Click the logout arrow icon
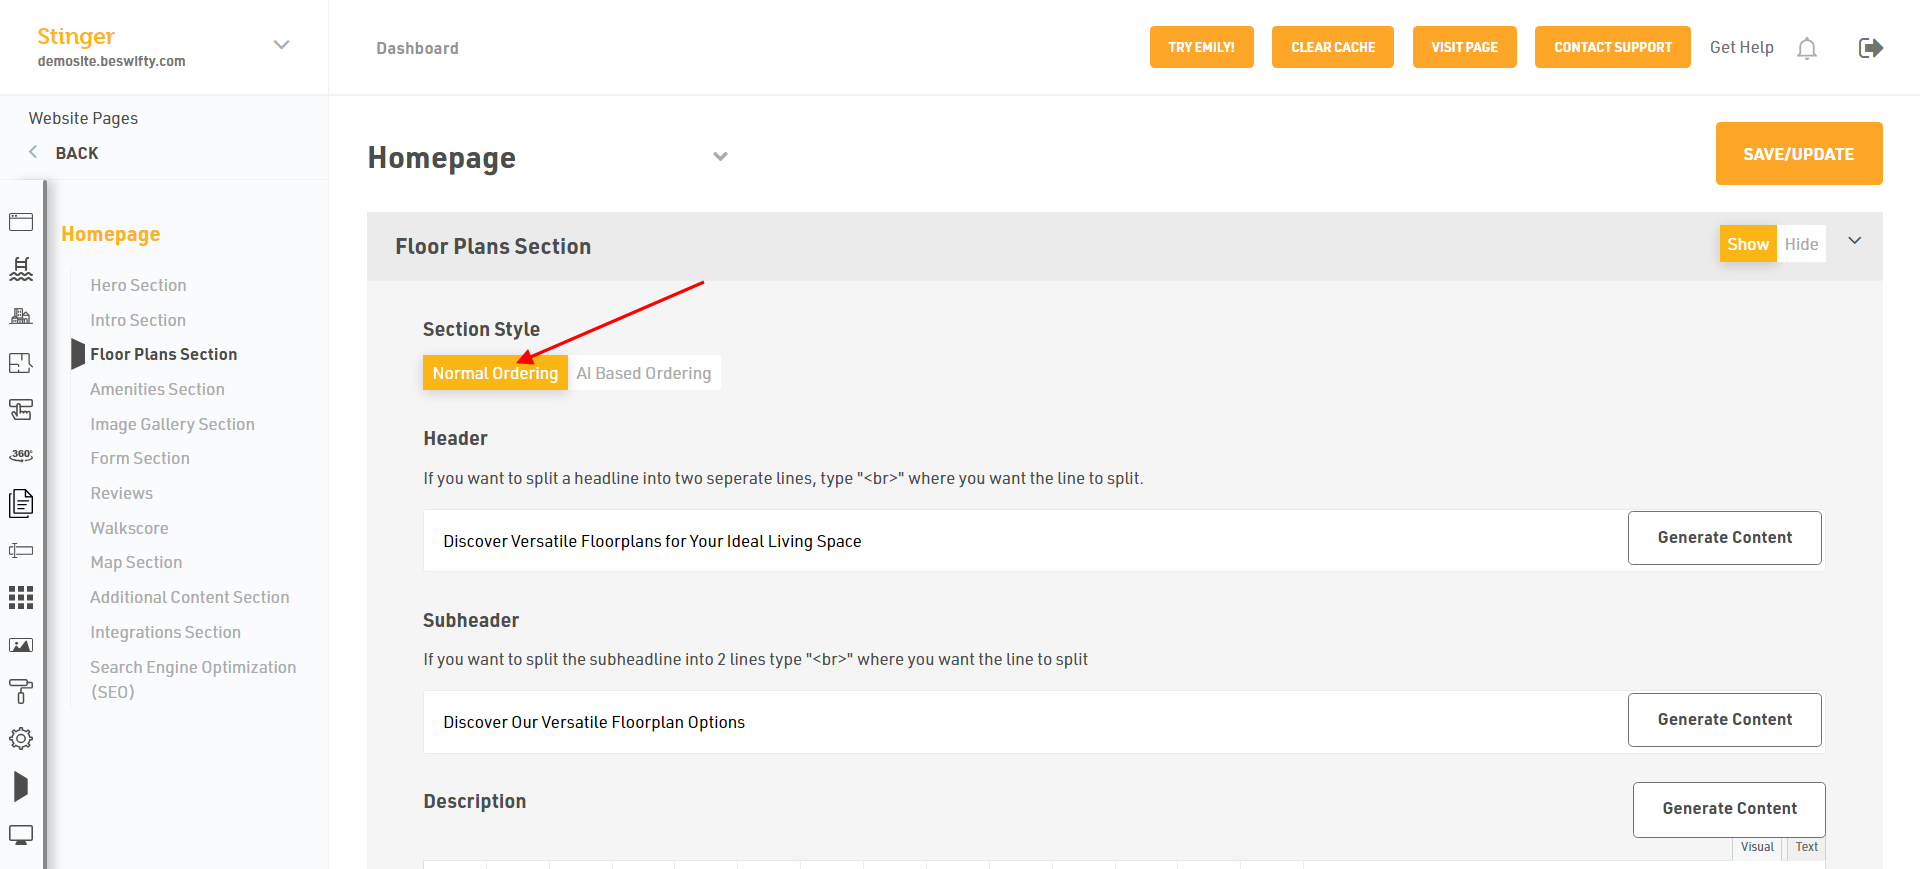Image resolution: width=1920 pixels, height=869 pixels. (x=1870, y=48)
